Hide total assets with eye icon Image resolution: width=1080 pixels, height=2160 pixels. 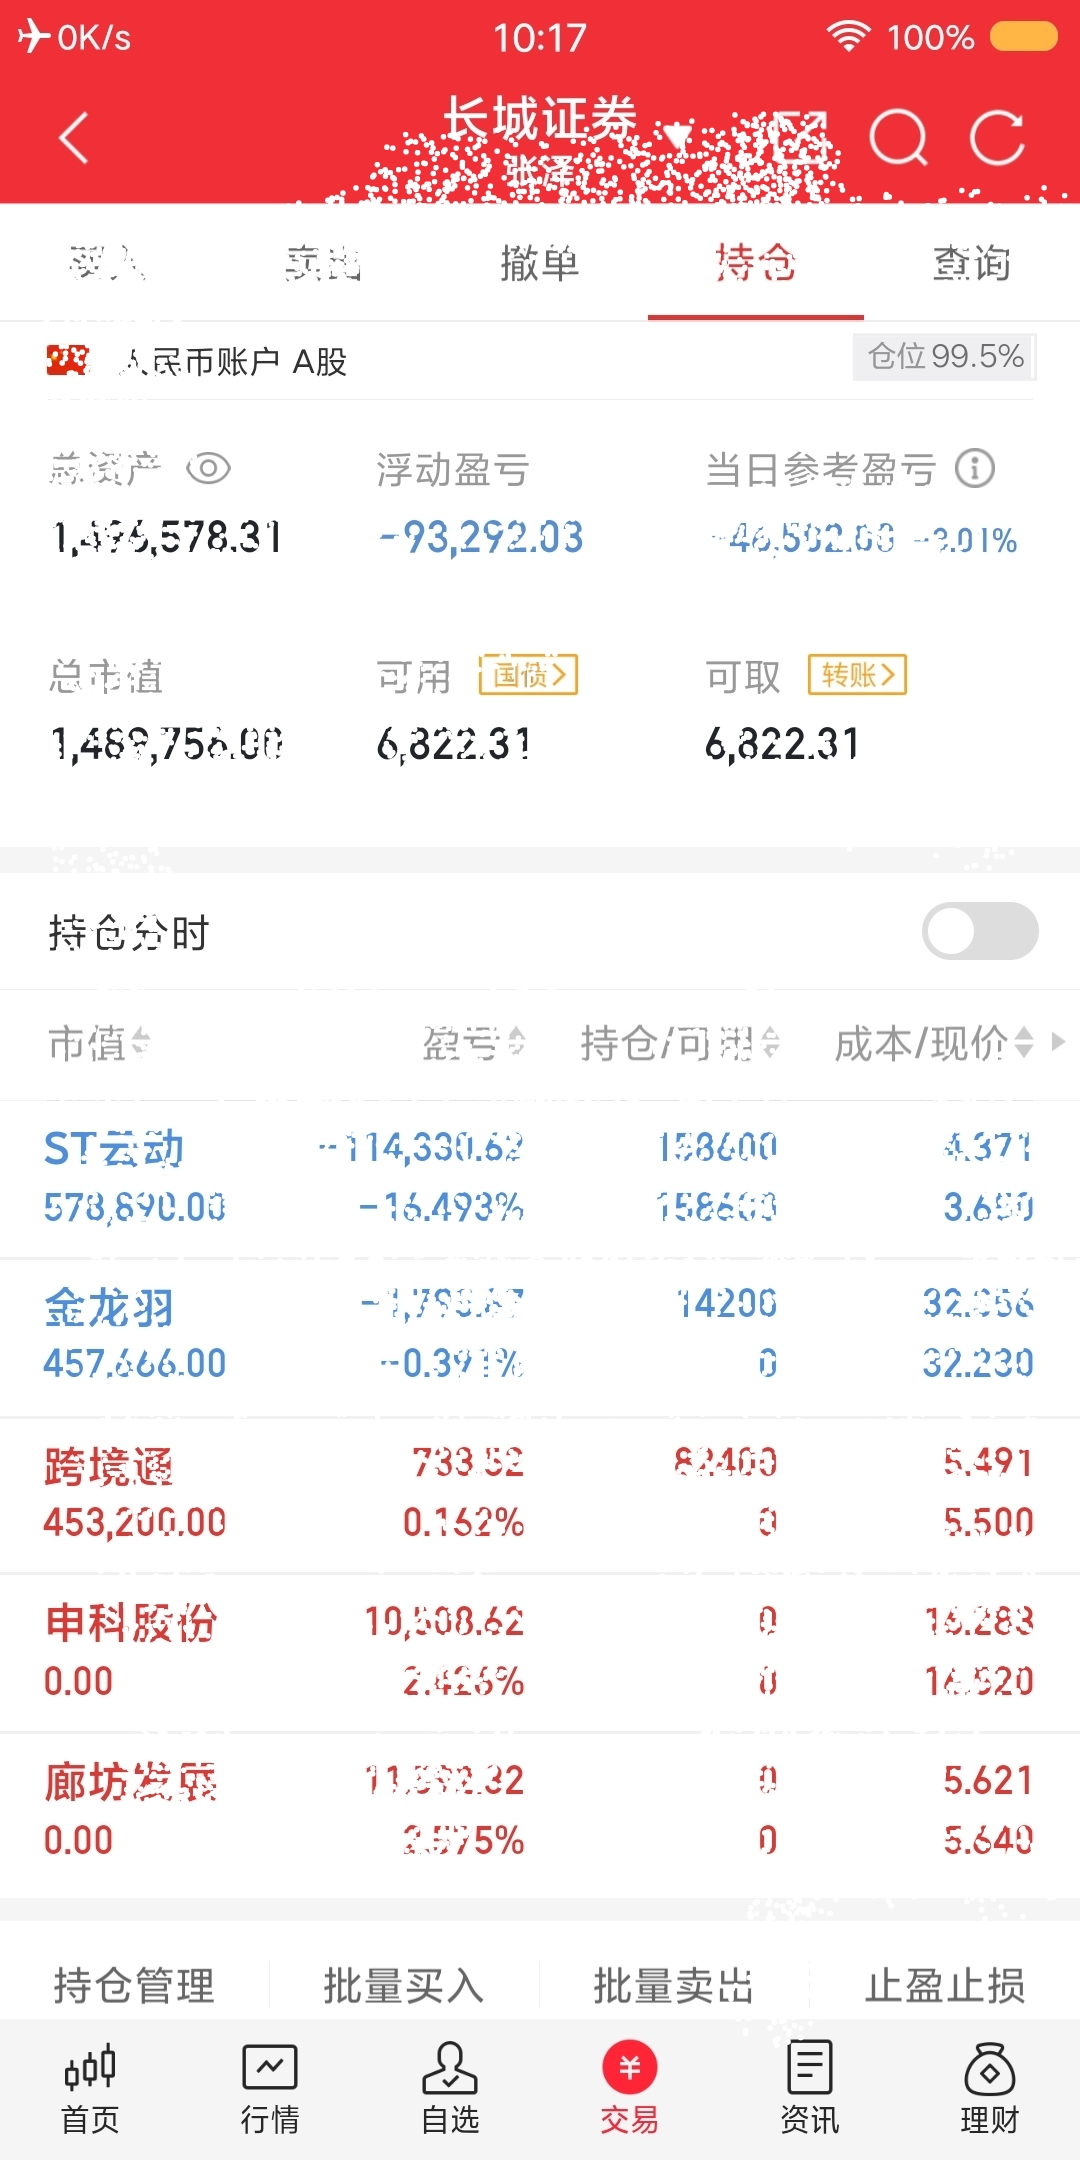(x=209, y=468)
